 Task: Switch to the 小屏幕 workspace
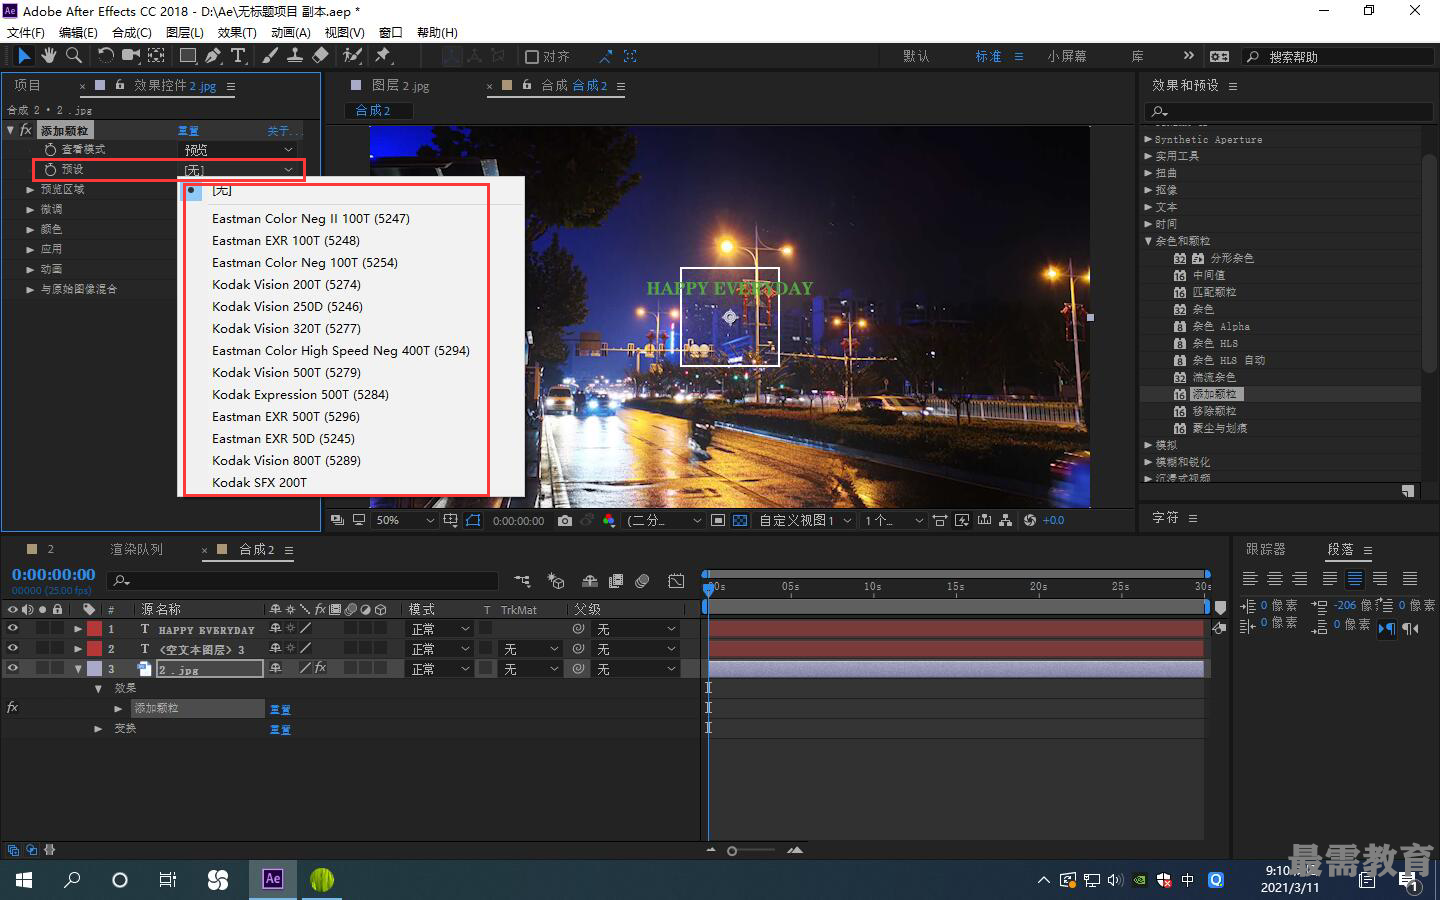point(1067,57)
